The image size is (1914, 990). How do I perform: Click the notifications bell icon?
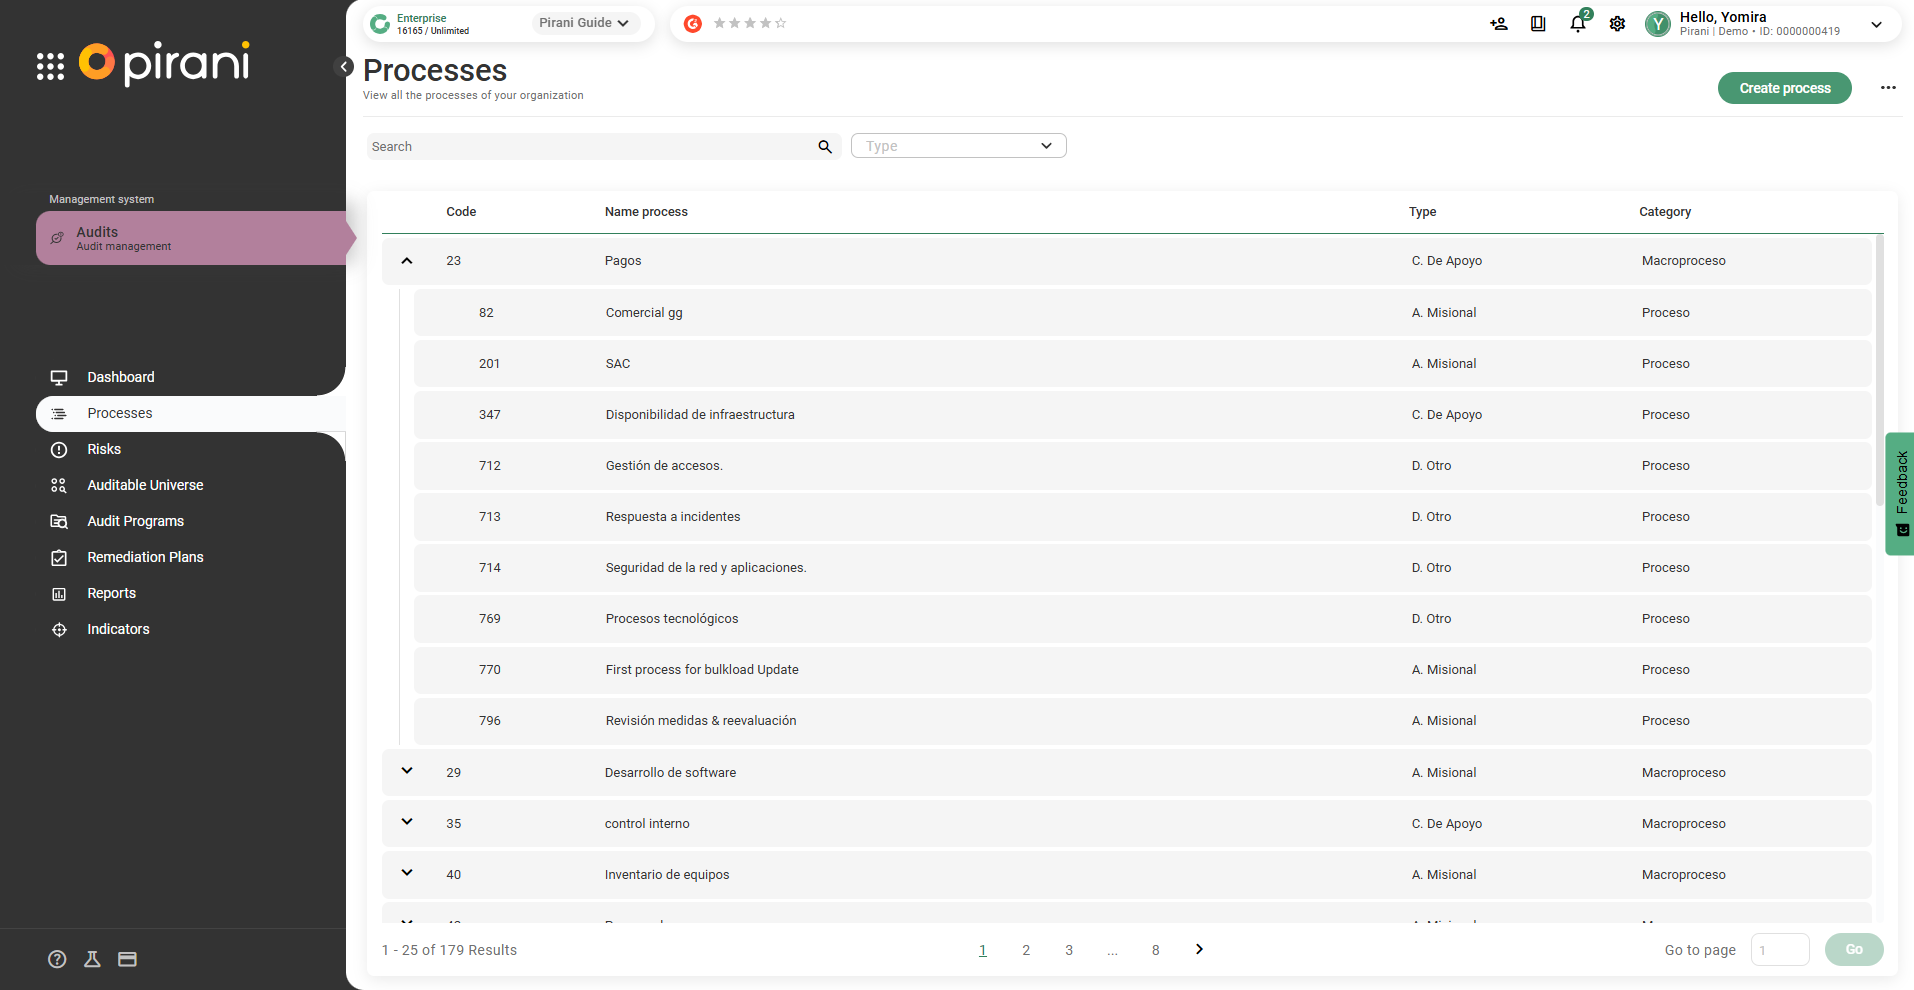(1577, 24)
